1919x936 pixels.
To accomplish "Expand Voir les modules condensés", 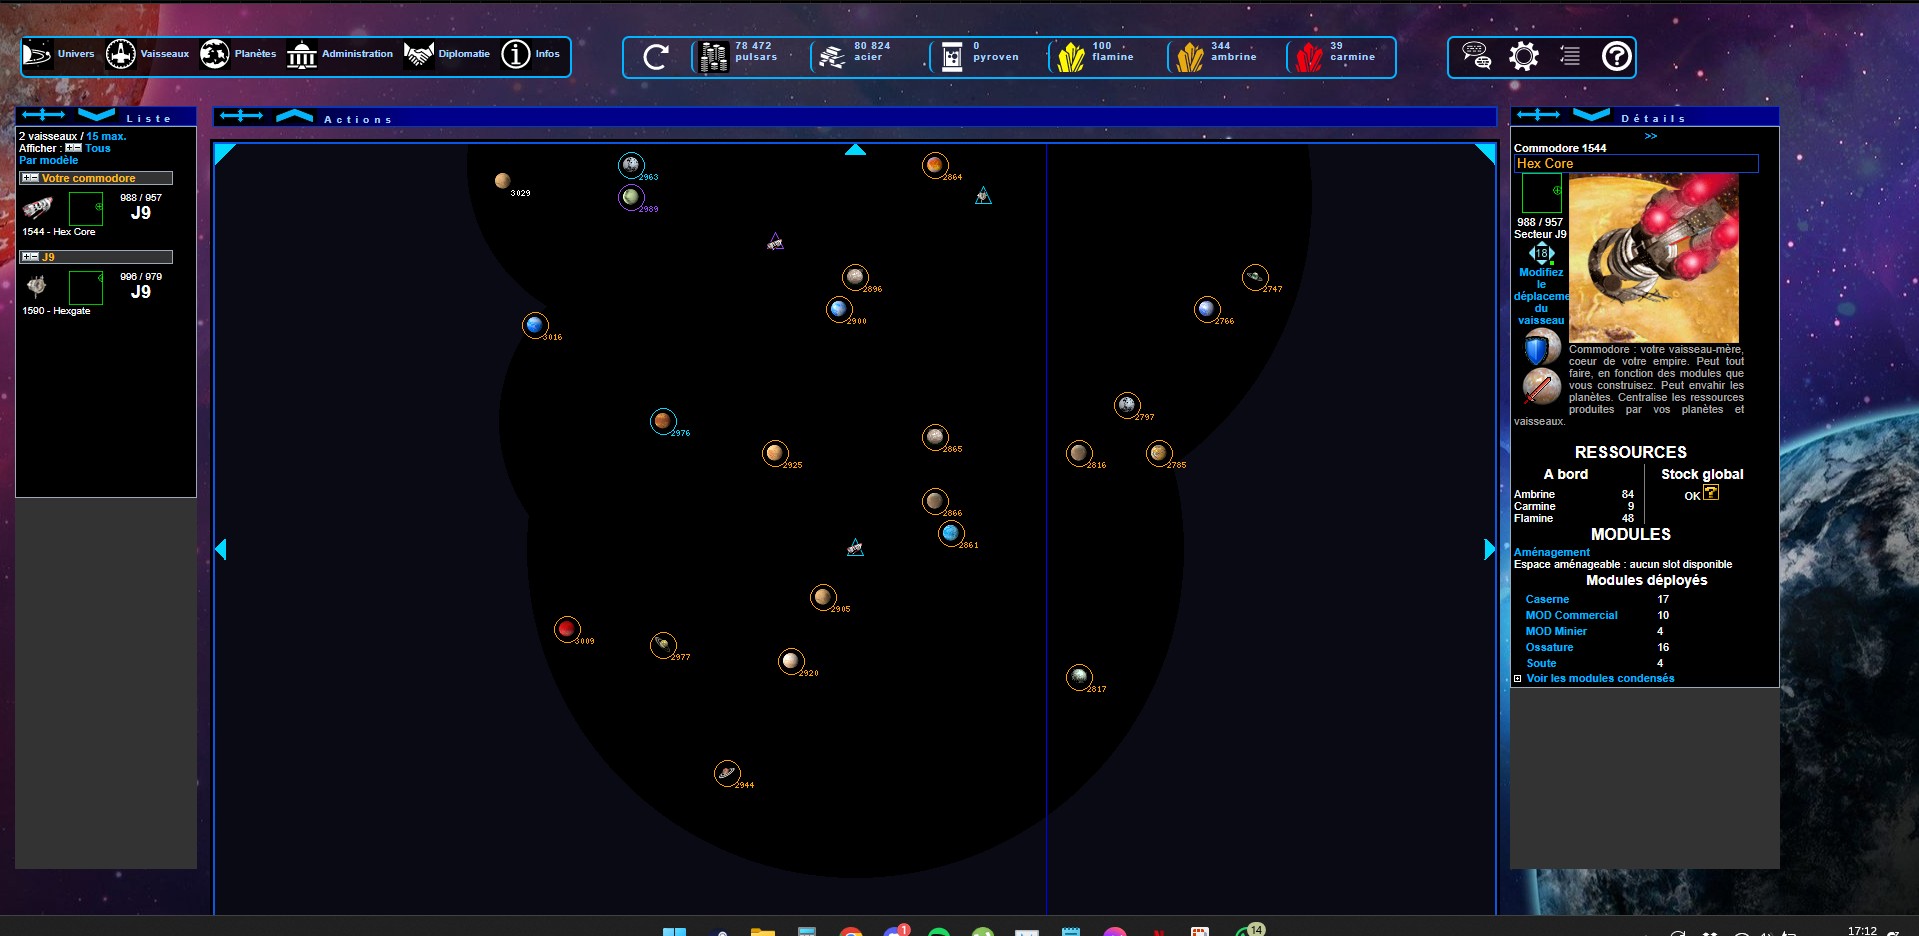I will pyautogui.click(x=1599, y=678).
